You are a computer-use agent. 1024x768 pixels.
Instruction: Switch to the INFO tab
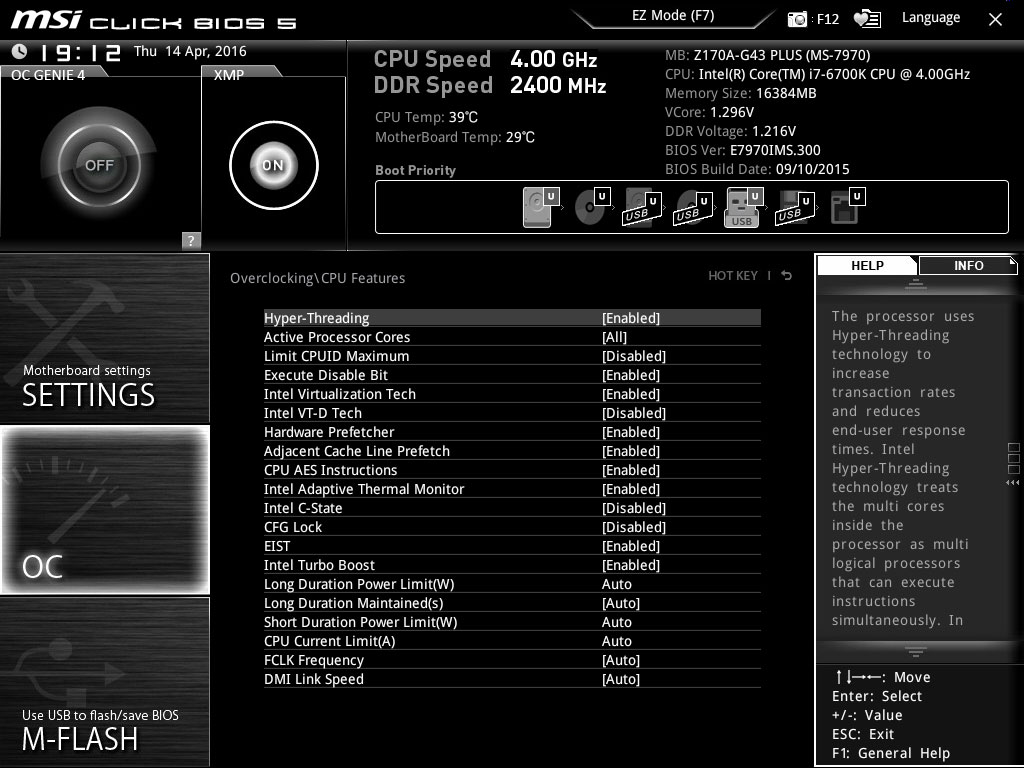(x=968, y=265)
